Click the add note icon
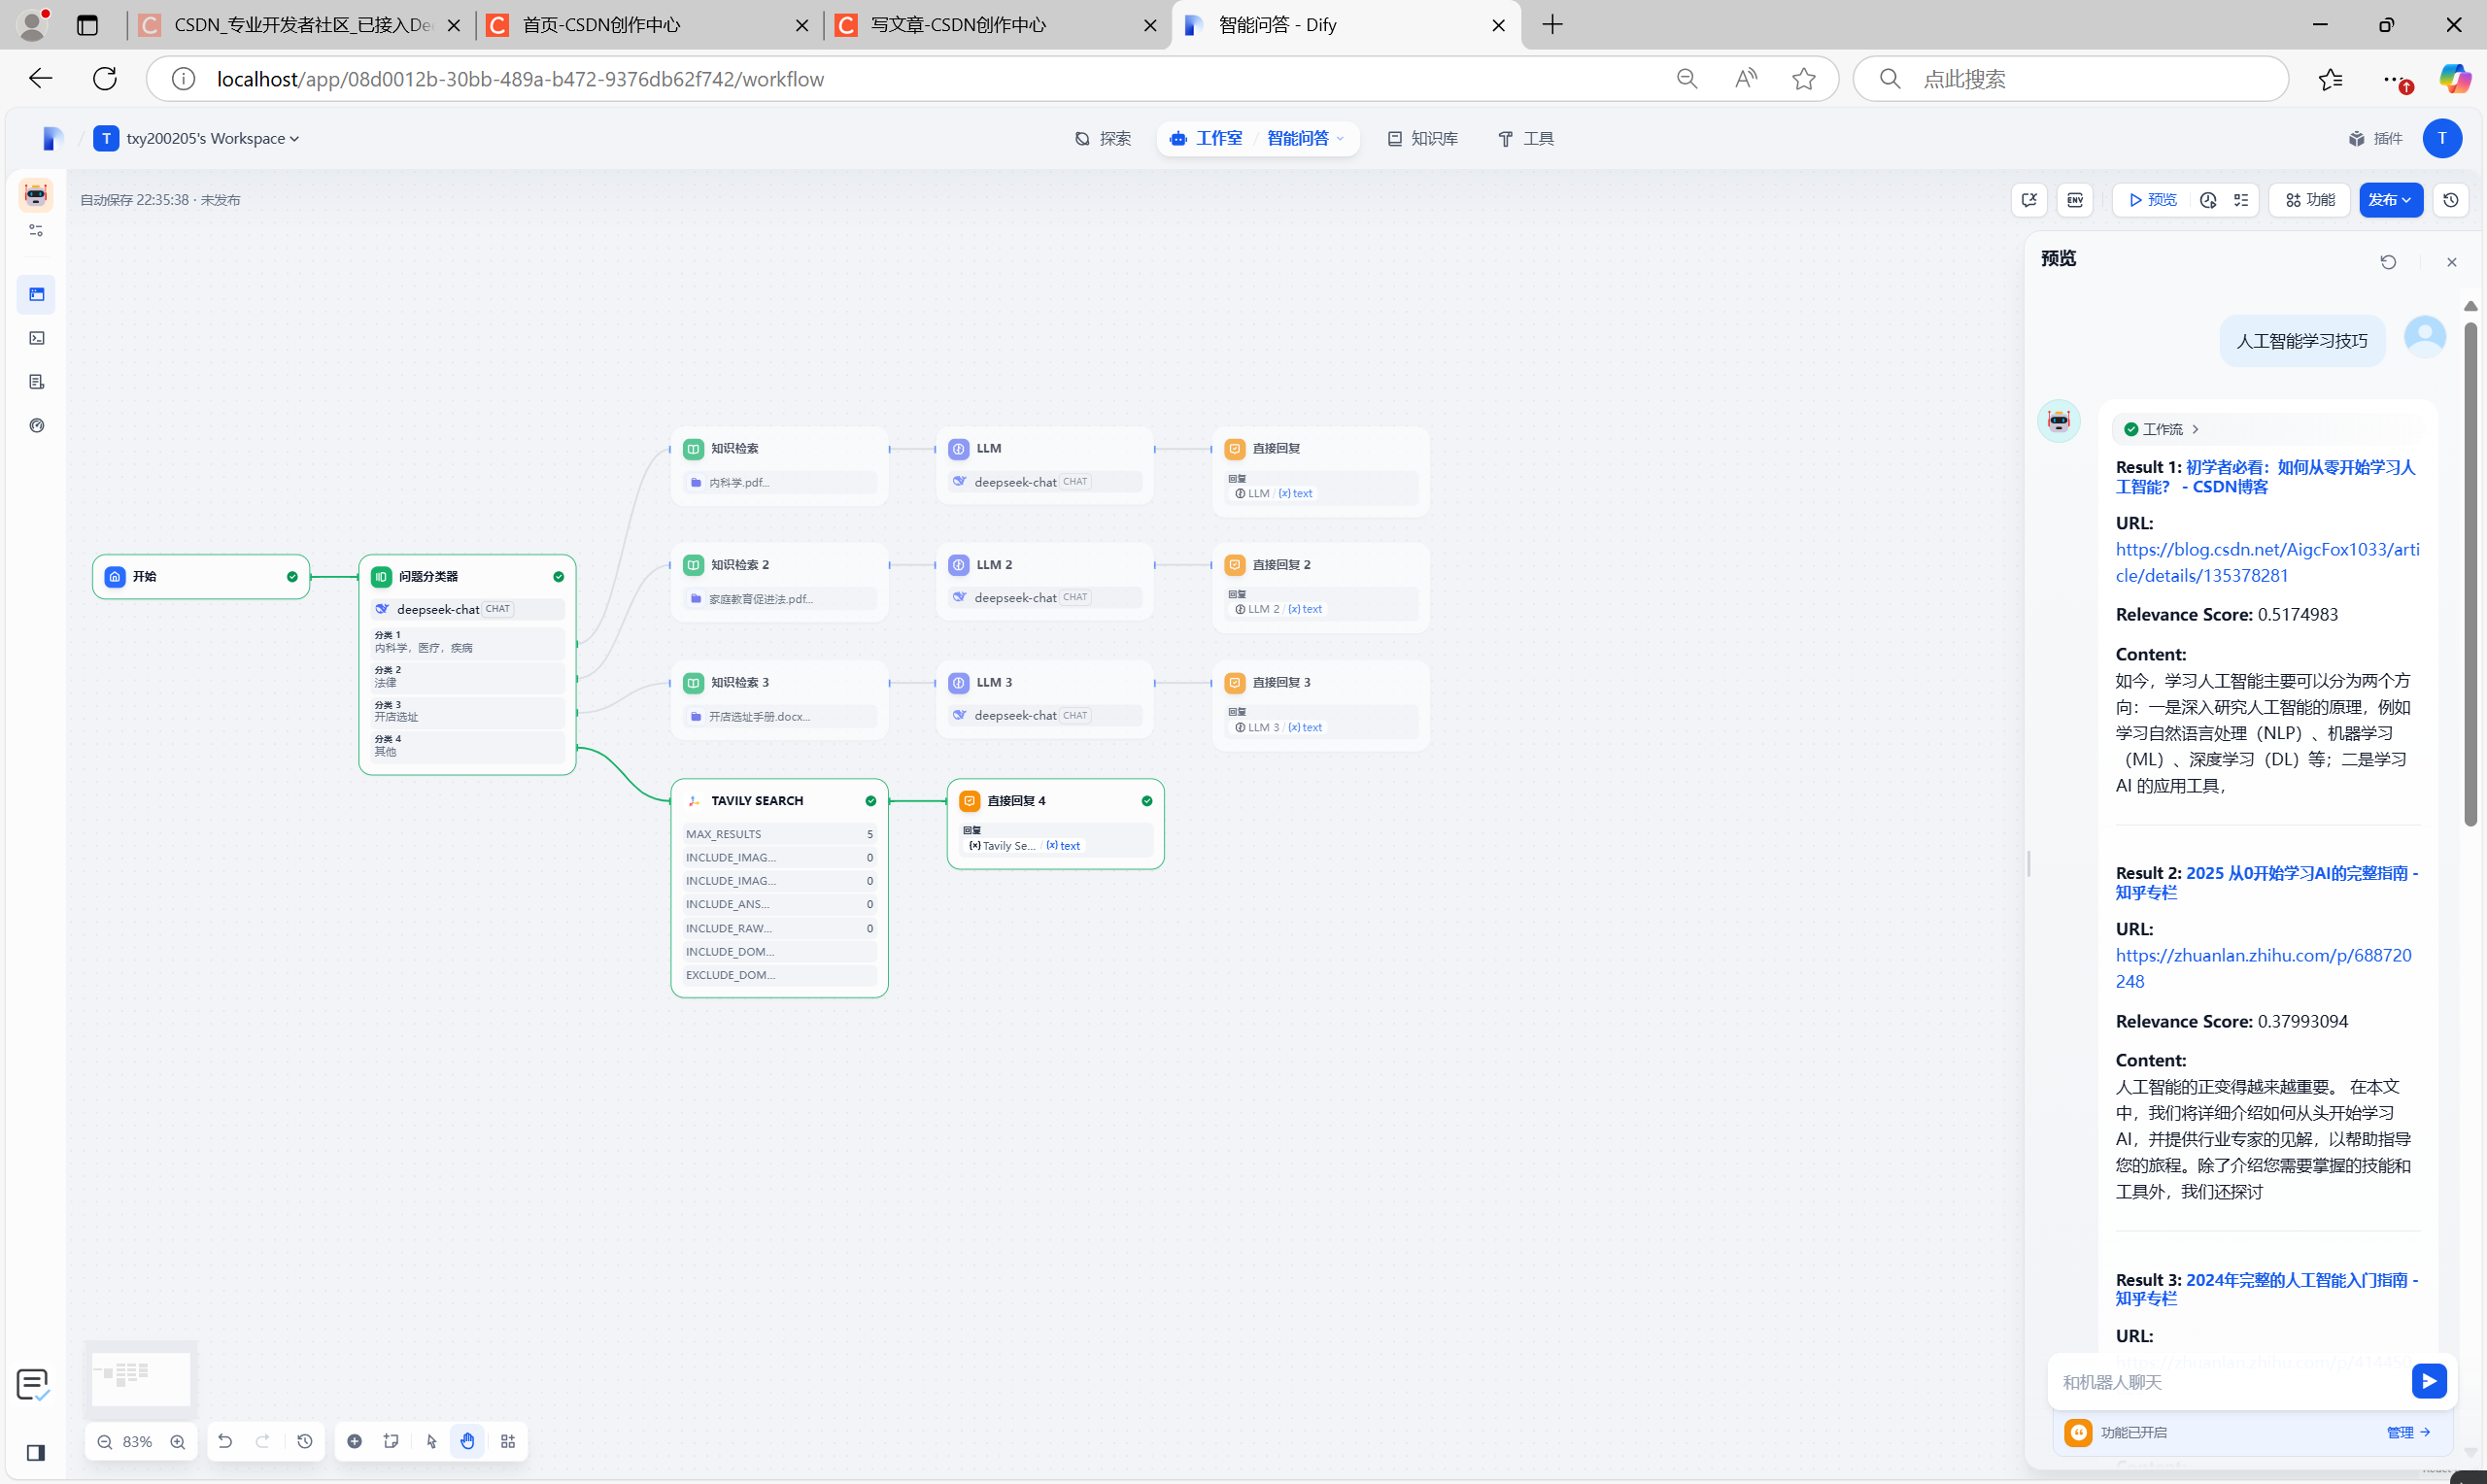This screenshot has height=1484, width=2487. [391, 1441]
